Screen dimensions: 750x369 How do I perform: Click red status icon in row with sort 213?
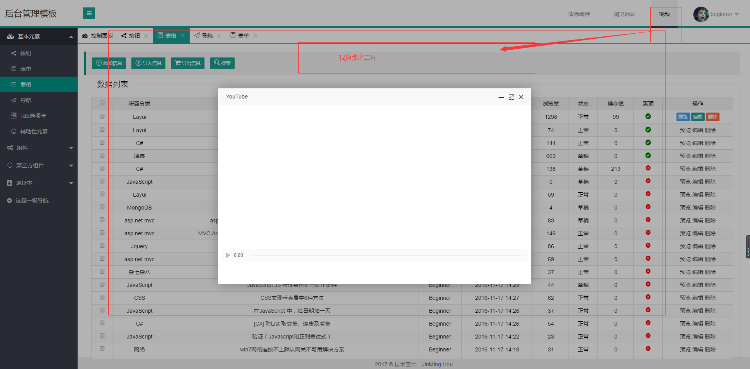pyautogui.click(x=648, y=168)
